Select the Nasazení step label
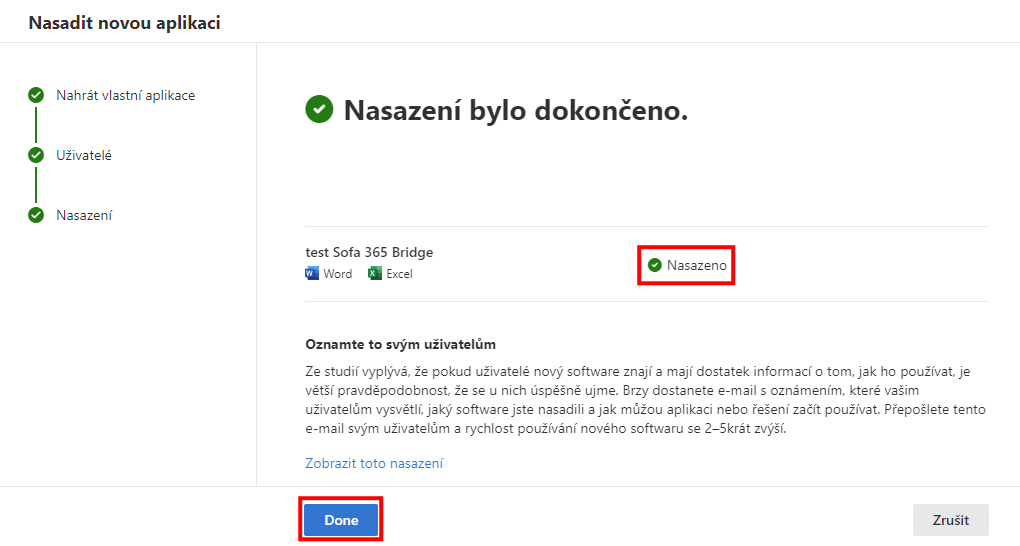1020x546 pixels. [84, 215]
